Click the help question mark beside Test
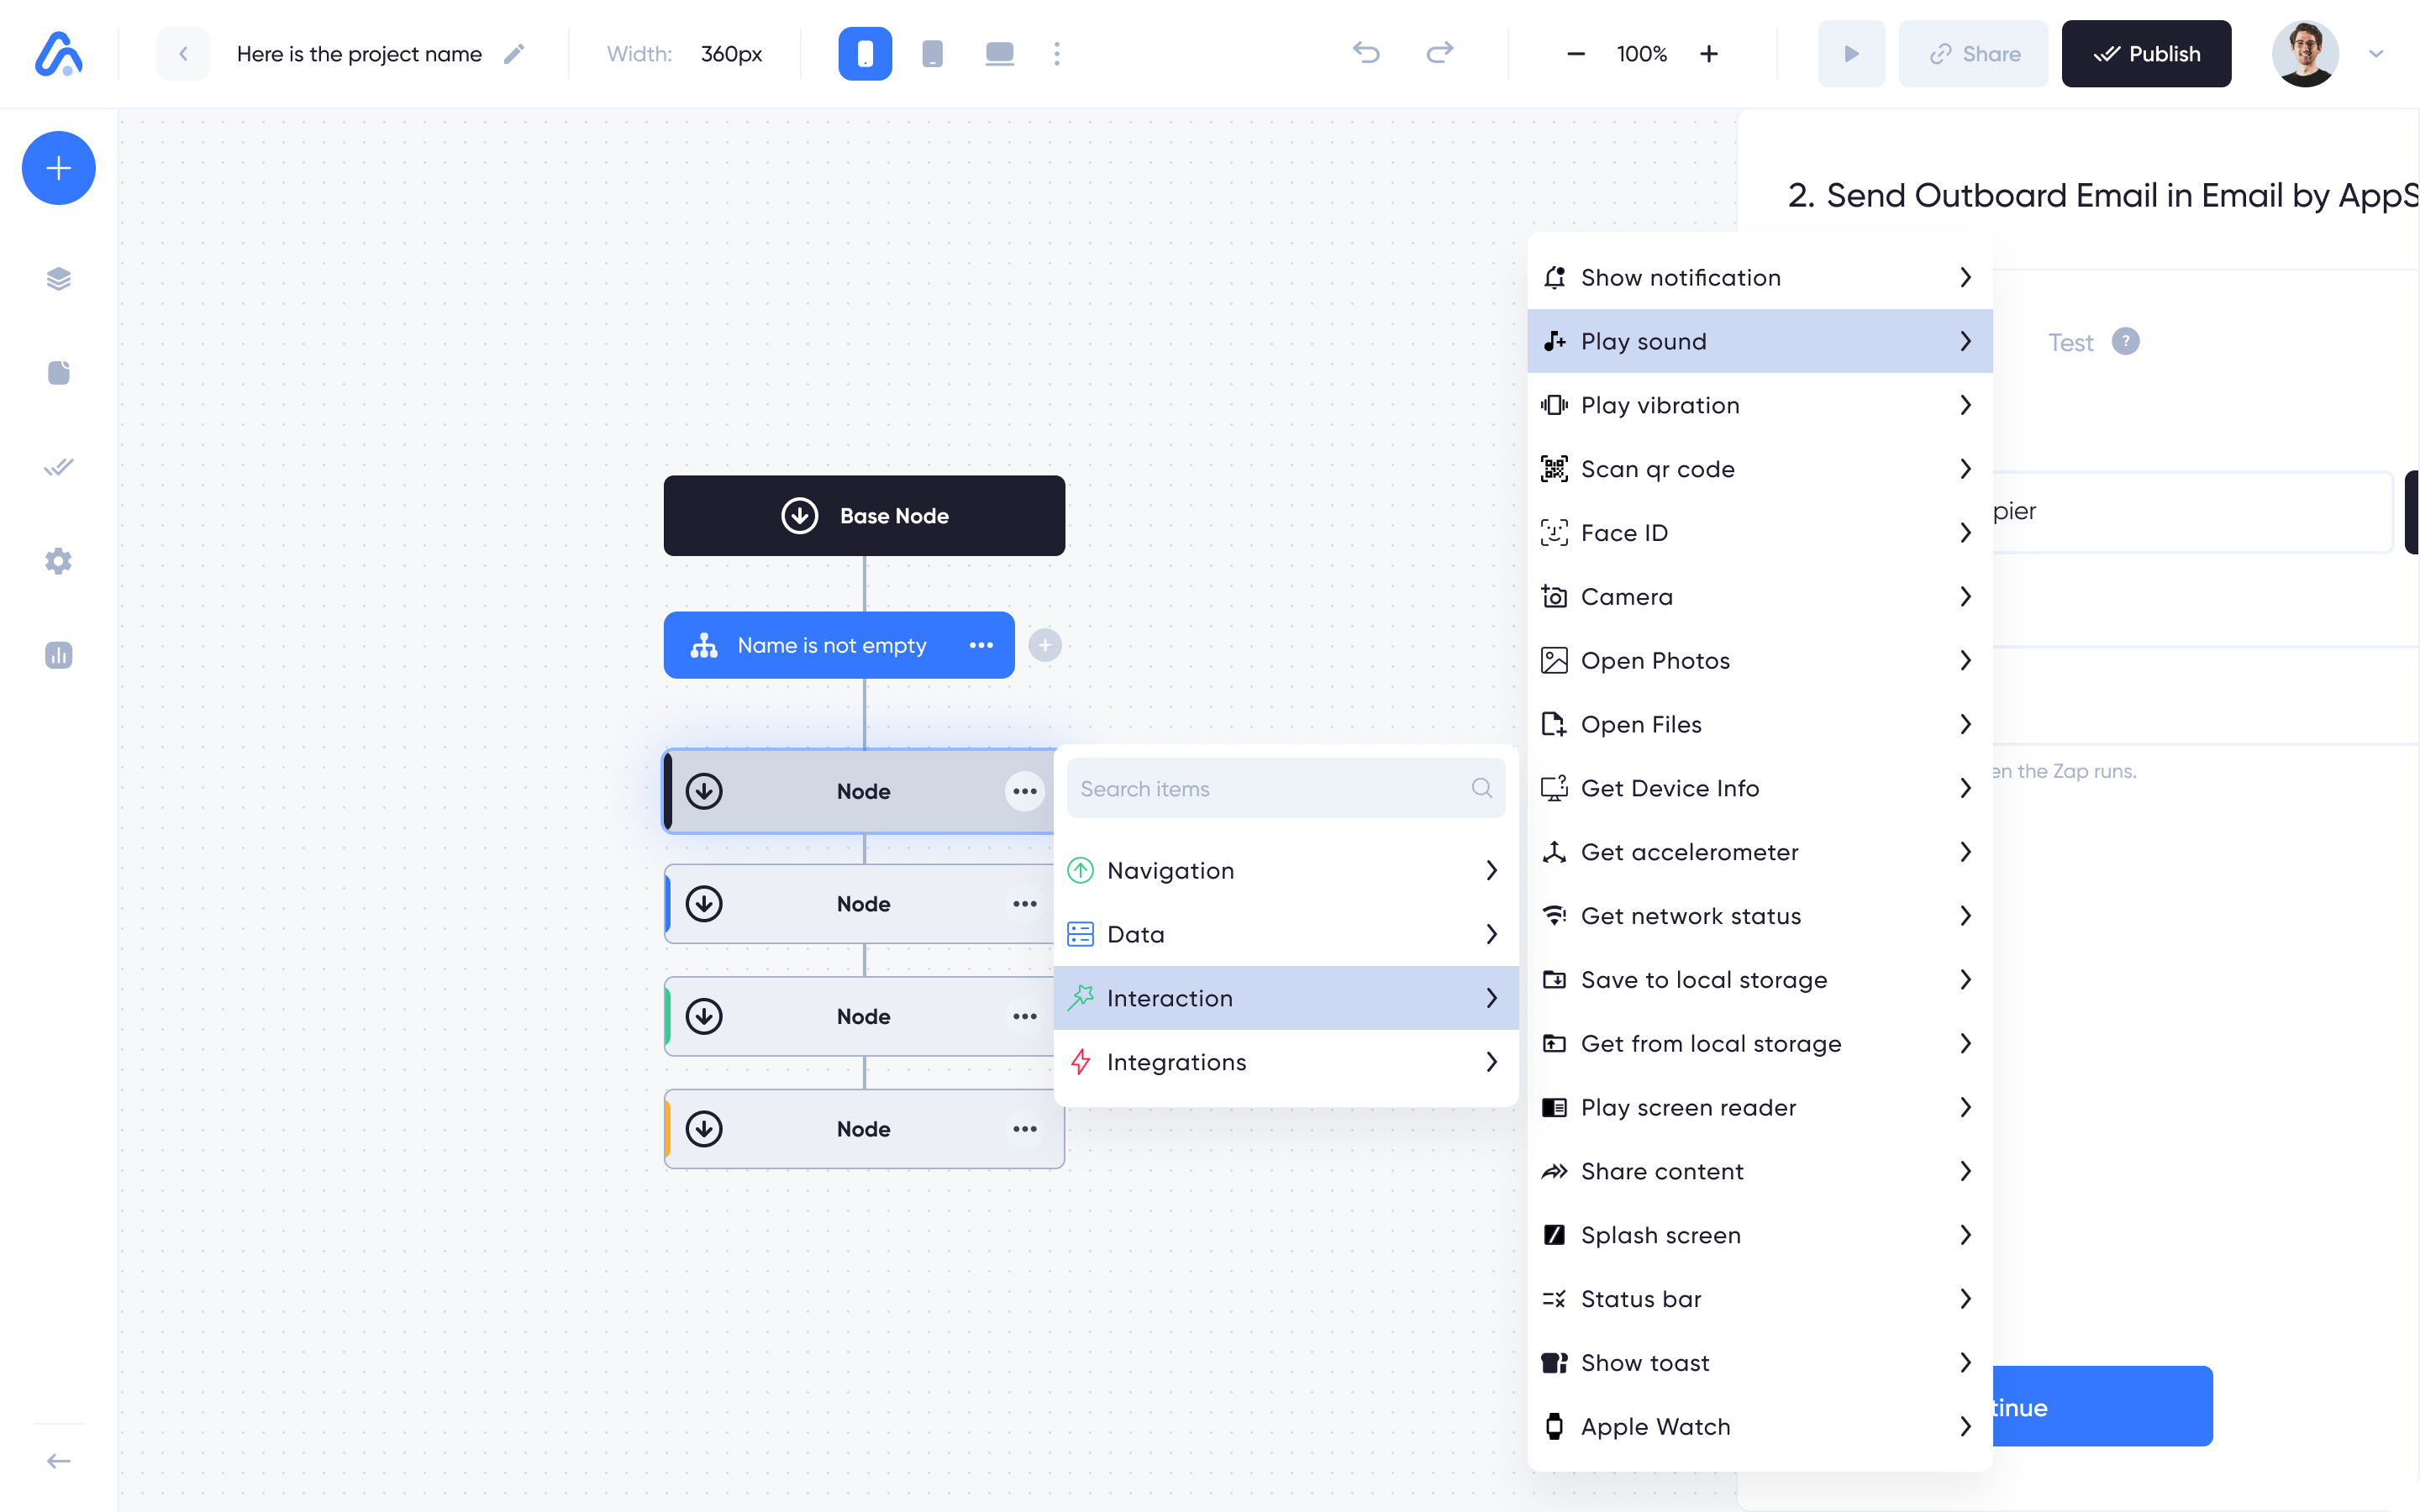Image resolution: width=2420 pixels, height=1512 pixels. (x=2125, y=342)
